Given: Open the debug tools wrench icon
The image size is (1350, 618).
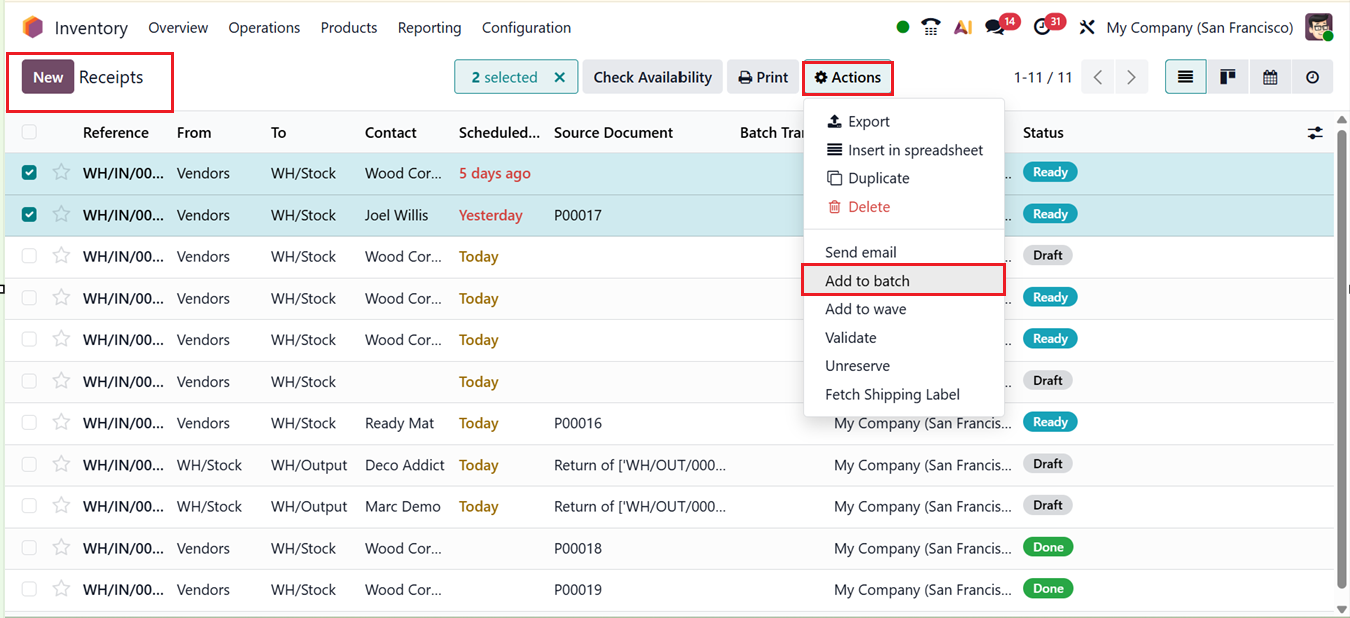Looking at the screenshot, I should click(x=1087, y=27).
